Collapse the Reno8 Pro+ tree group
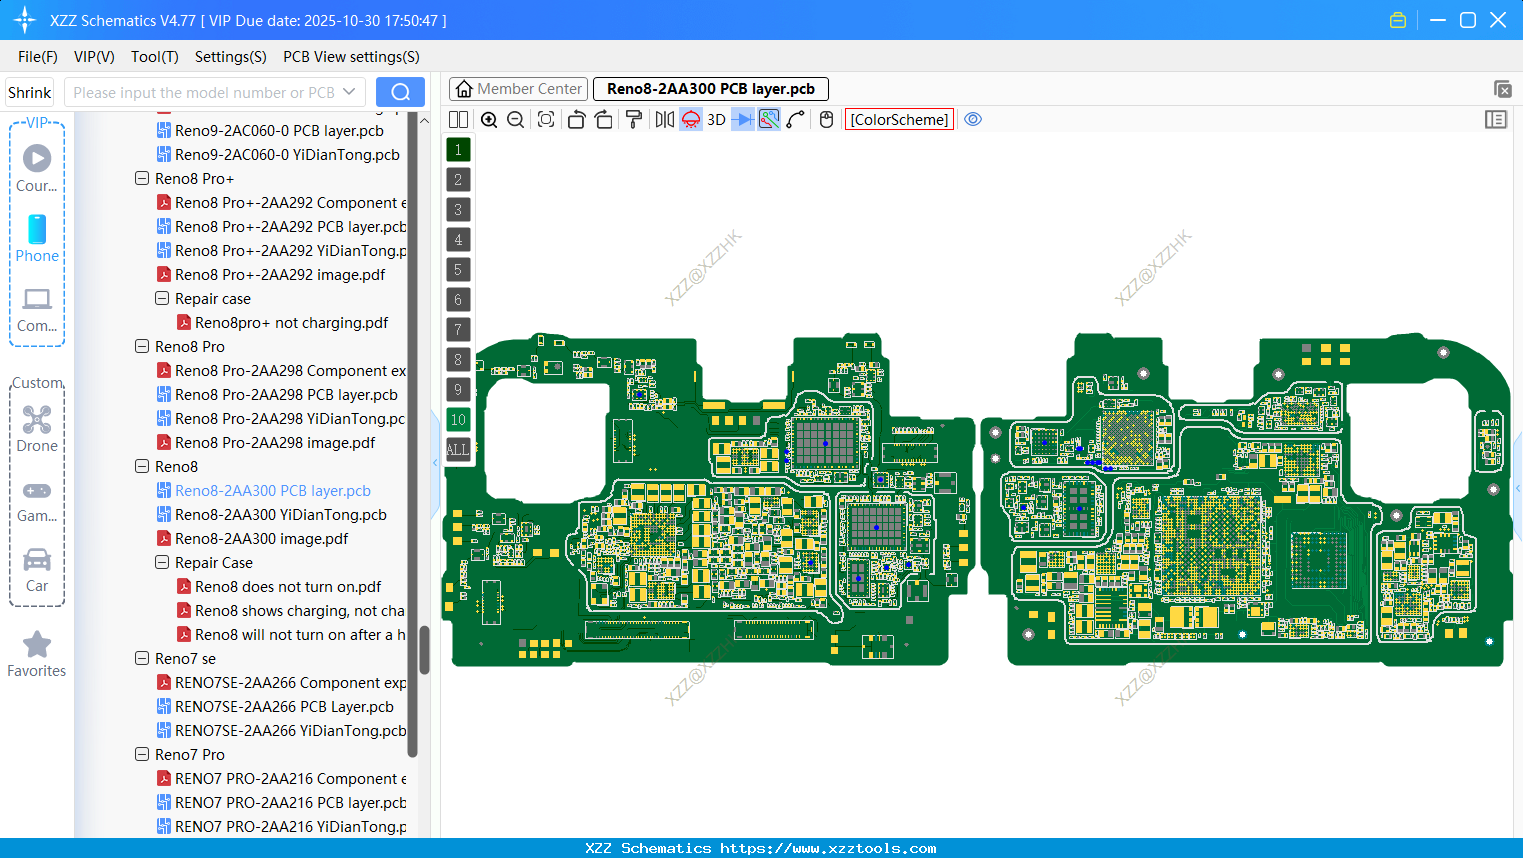Screen dimensions: 1523x858 click(141, 178)
